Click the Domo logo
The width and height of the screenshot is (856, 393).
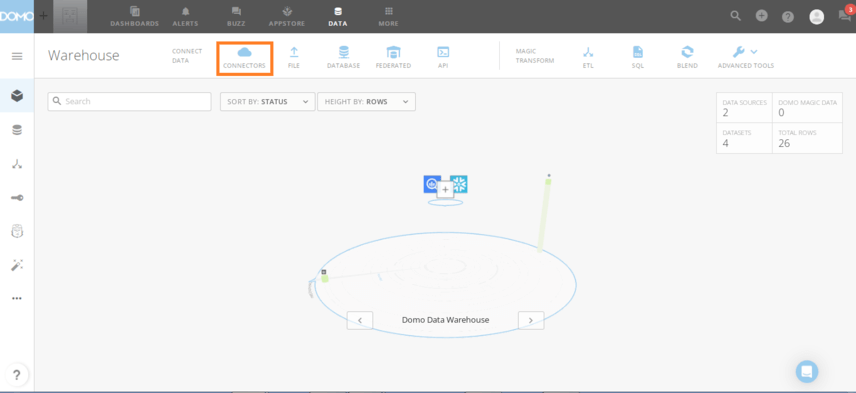[17, 16]
